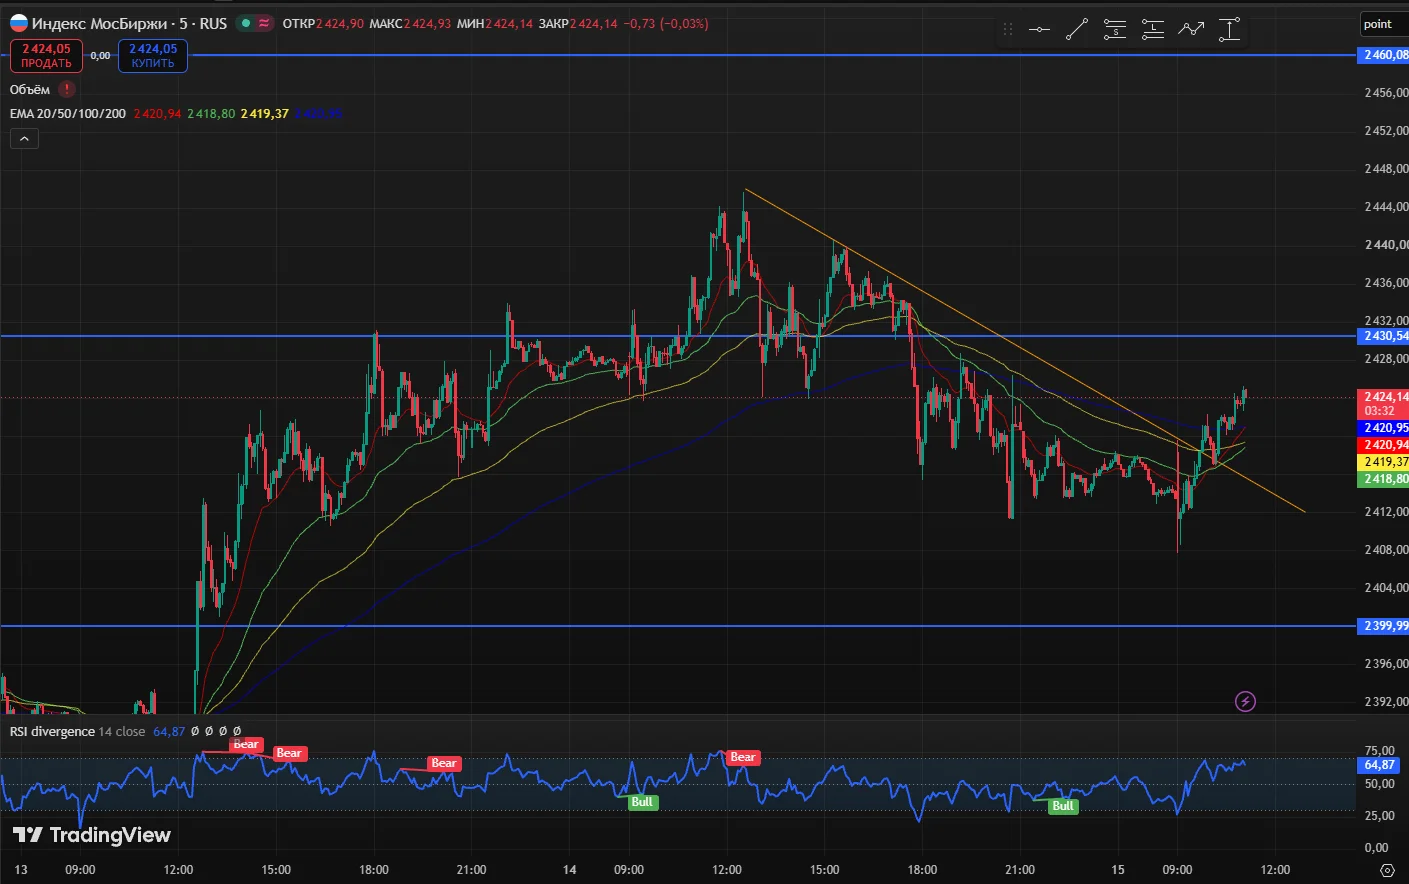Click the −0,73 (−0,03%) change value
Screen dimensions: 1409x884
point(666,23)
